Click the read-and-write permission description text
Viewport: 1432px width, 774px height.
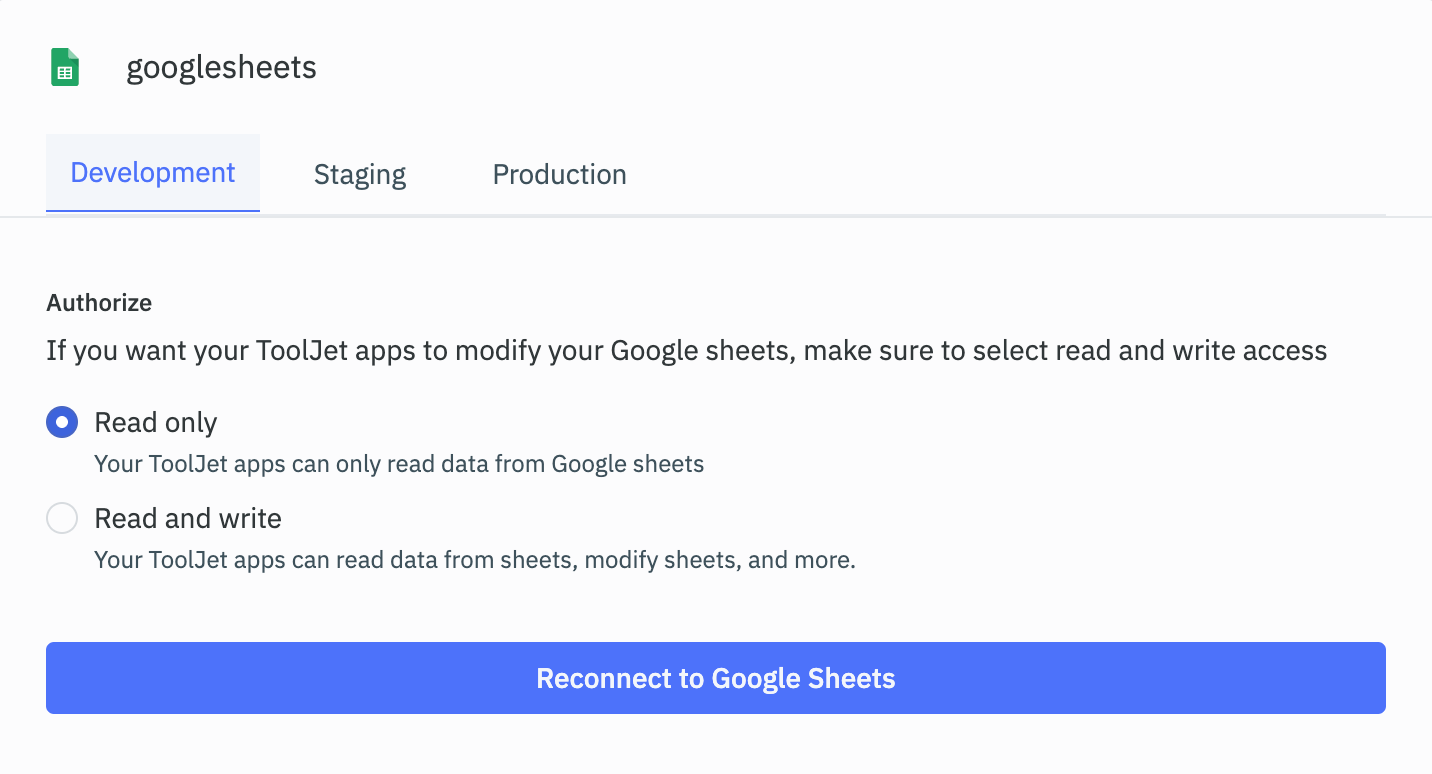(474, 560)
